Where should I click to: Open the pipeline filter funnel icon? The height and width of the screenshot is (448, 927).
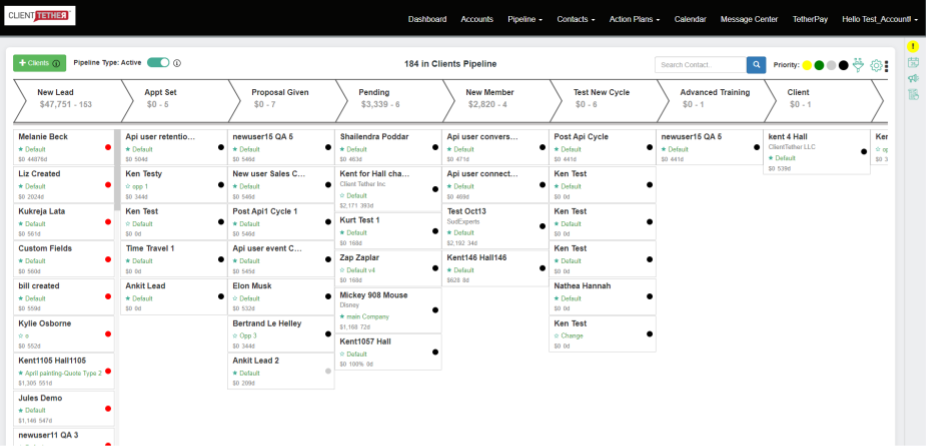858,65
